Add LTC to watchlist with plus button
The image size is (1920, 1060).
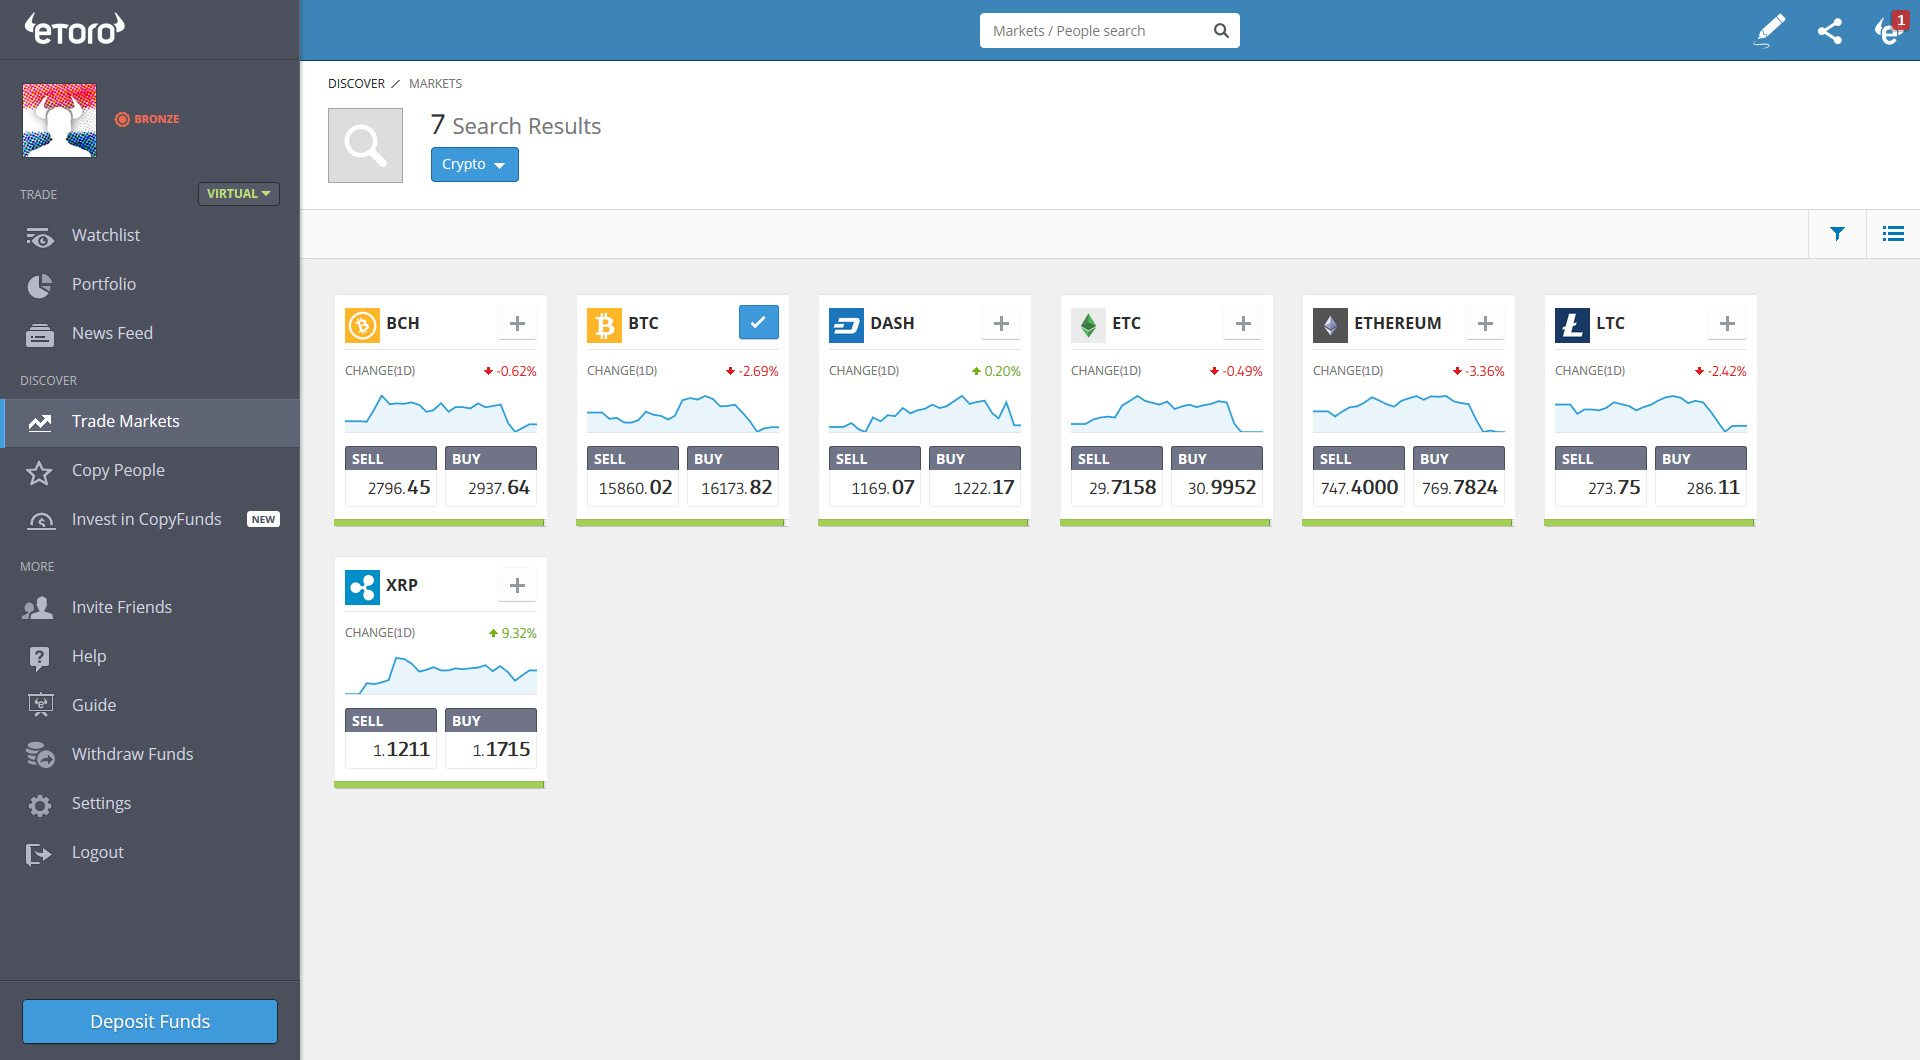(x=1727, y=323)
